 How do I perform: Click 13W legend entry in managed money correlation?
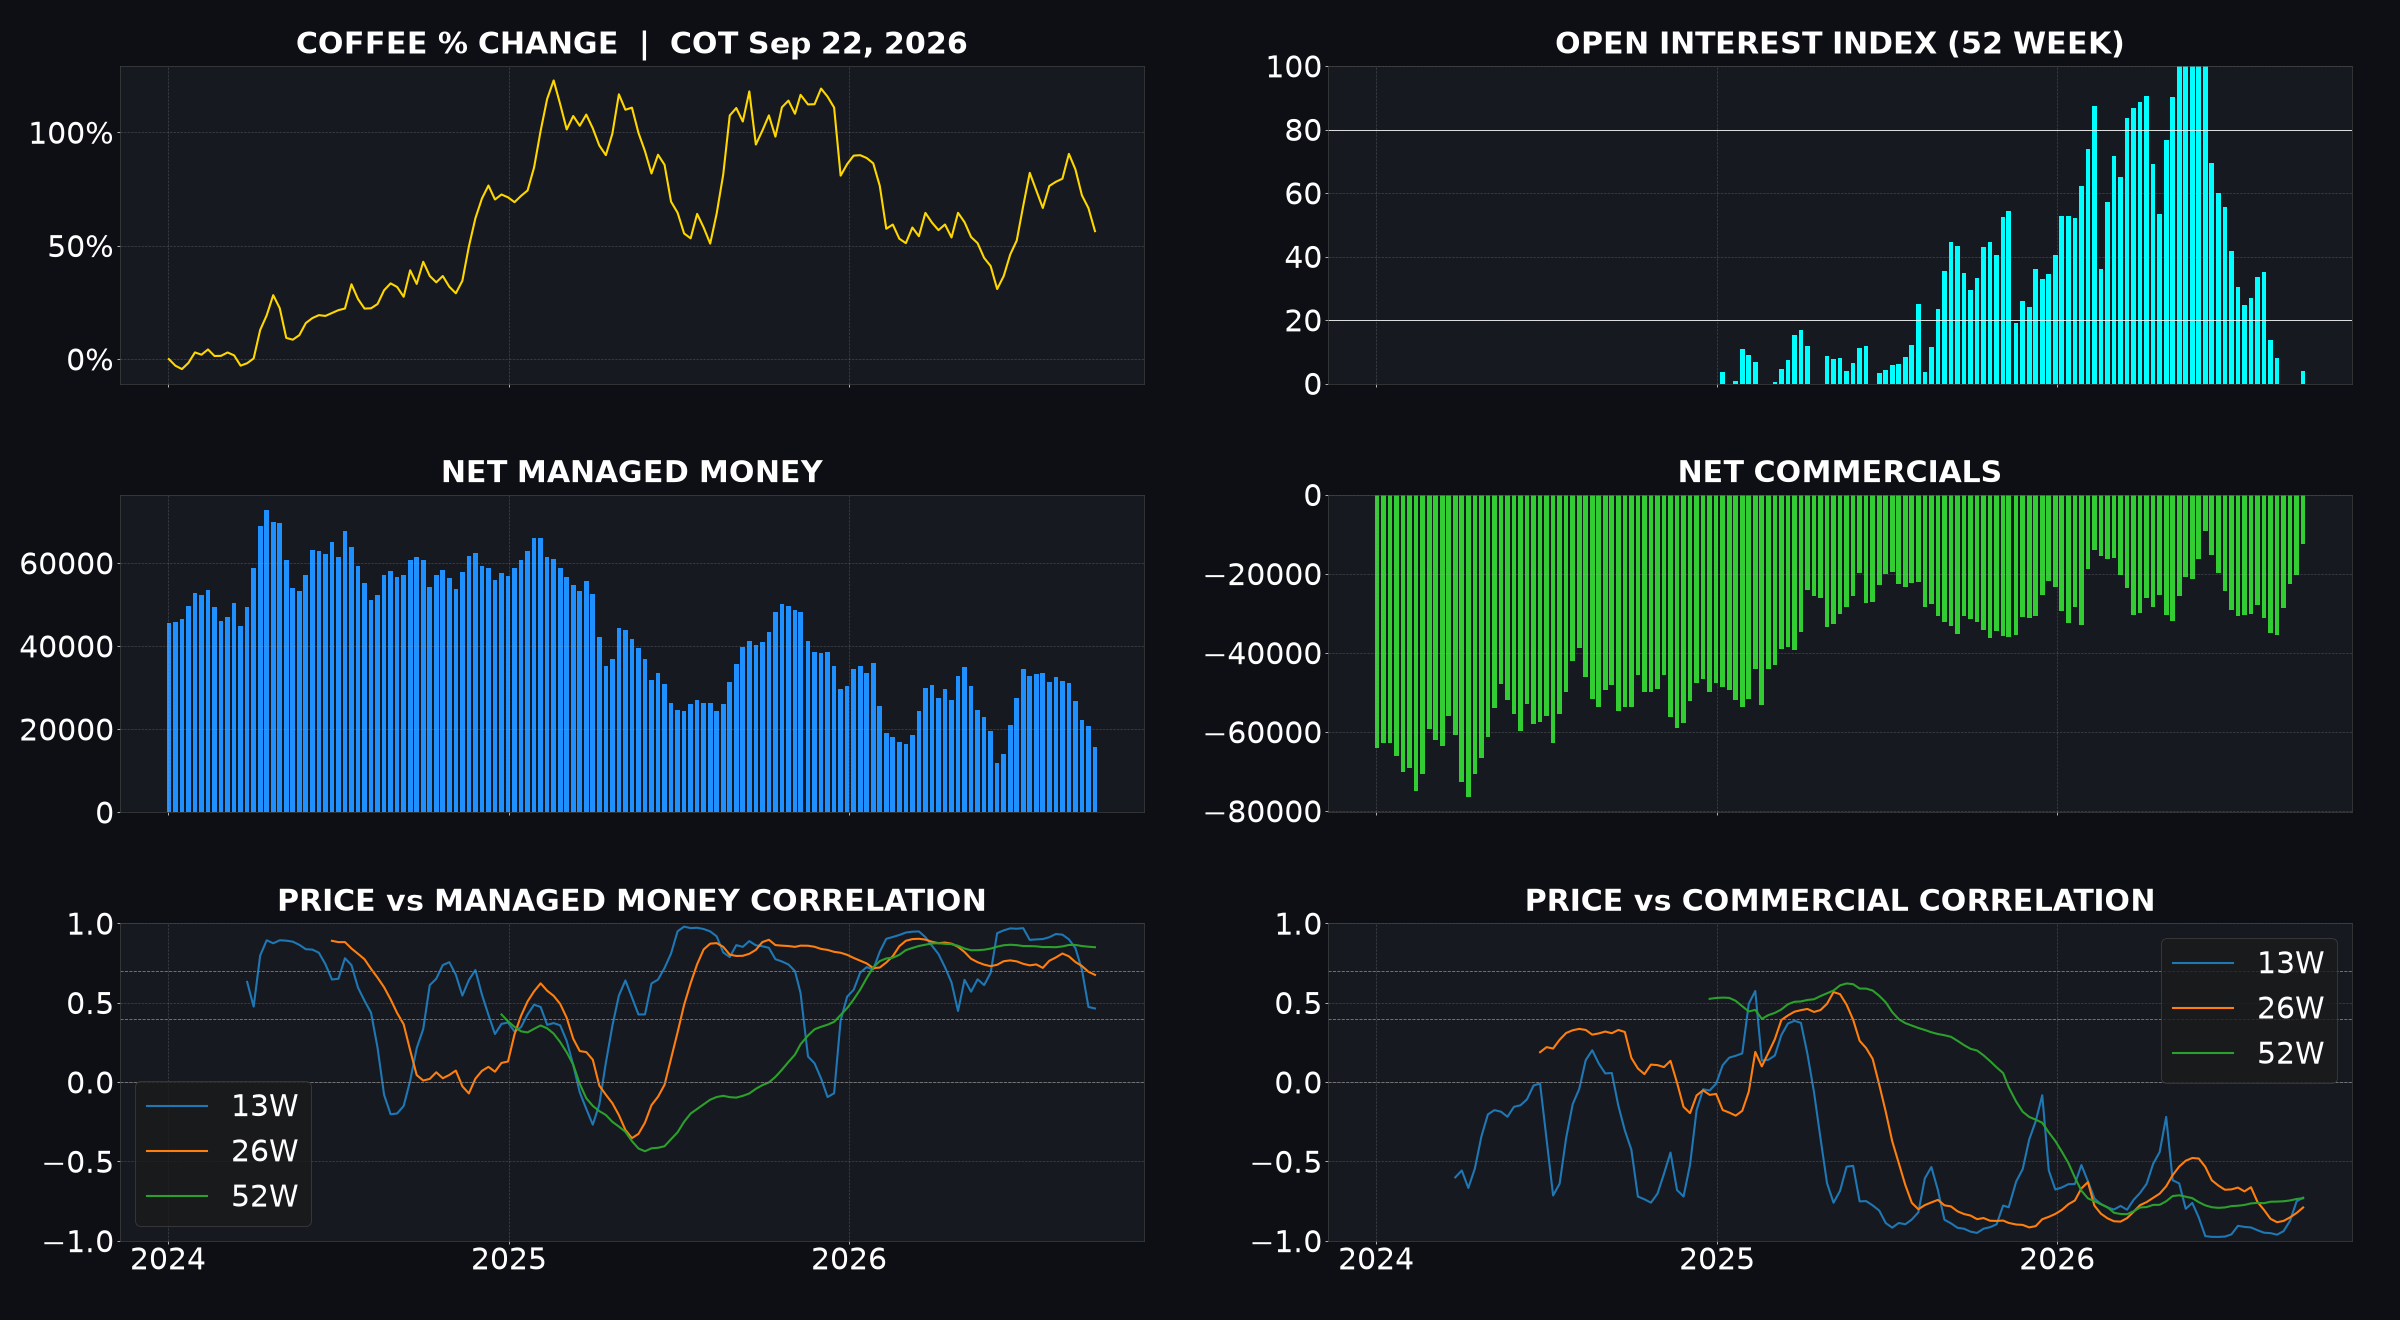pyautogui.click(x=222, y=1106)
